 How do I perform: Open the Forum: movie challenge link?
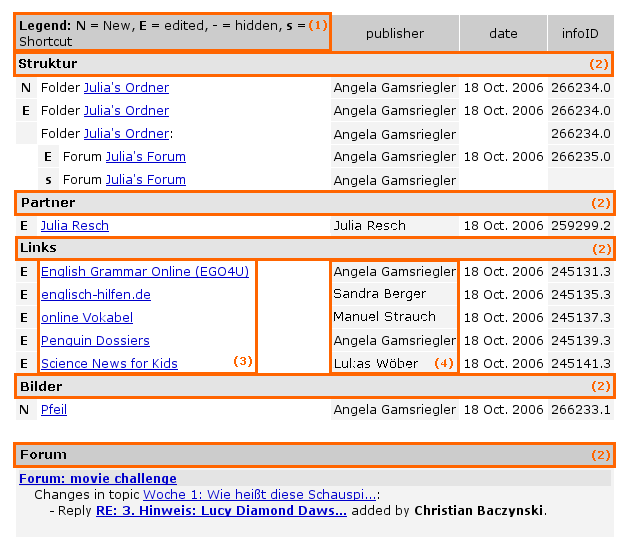[x=98, y=479]
